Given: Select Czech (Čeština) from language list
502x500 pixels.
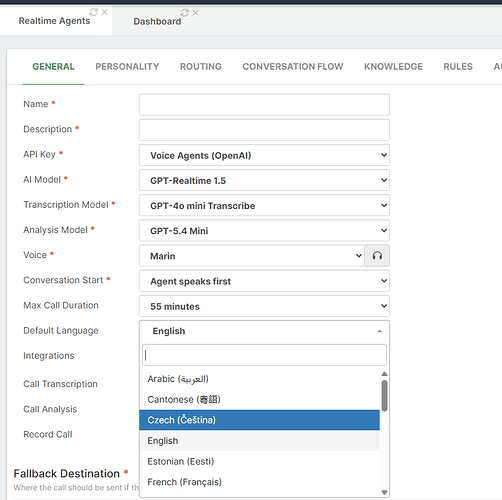Looking at the screenshot, I should 259,420.
